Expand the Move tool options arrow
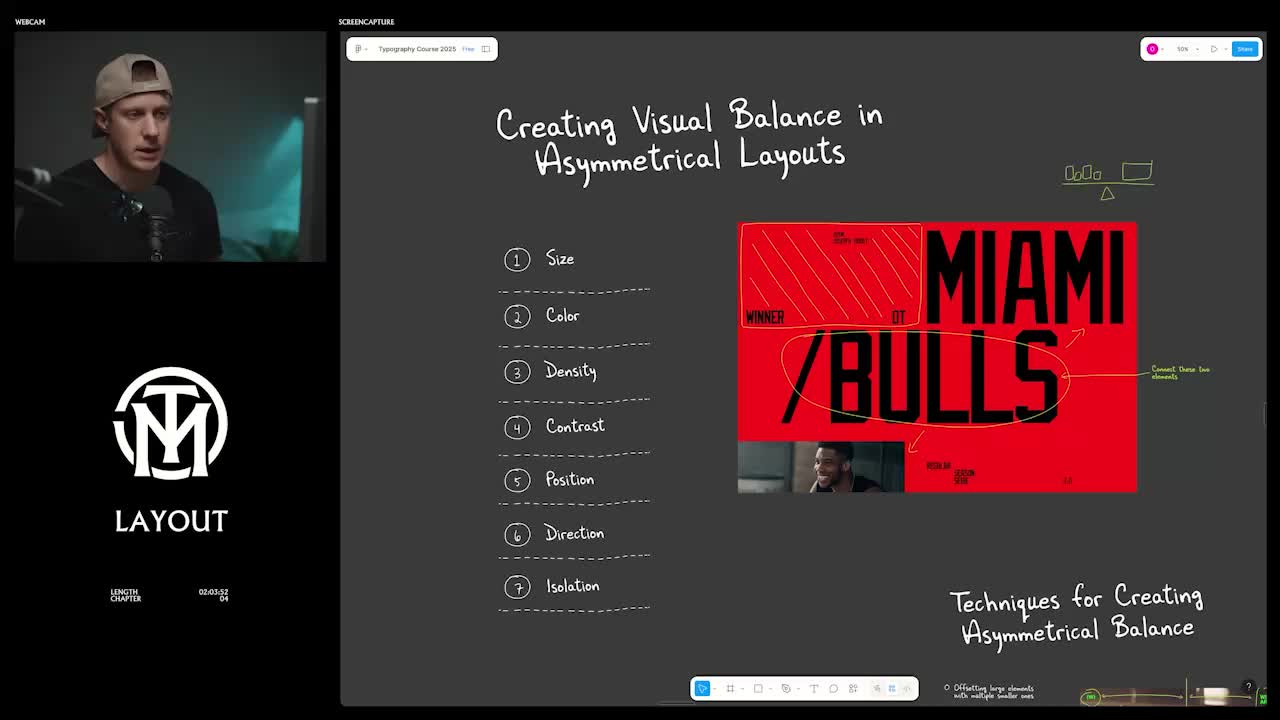 tap(715, 689)
